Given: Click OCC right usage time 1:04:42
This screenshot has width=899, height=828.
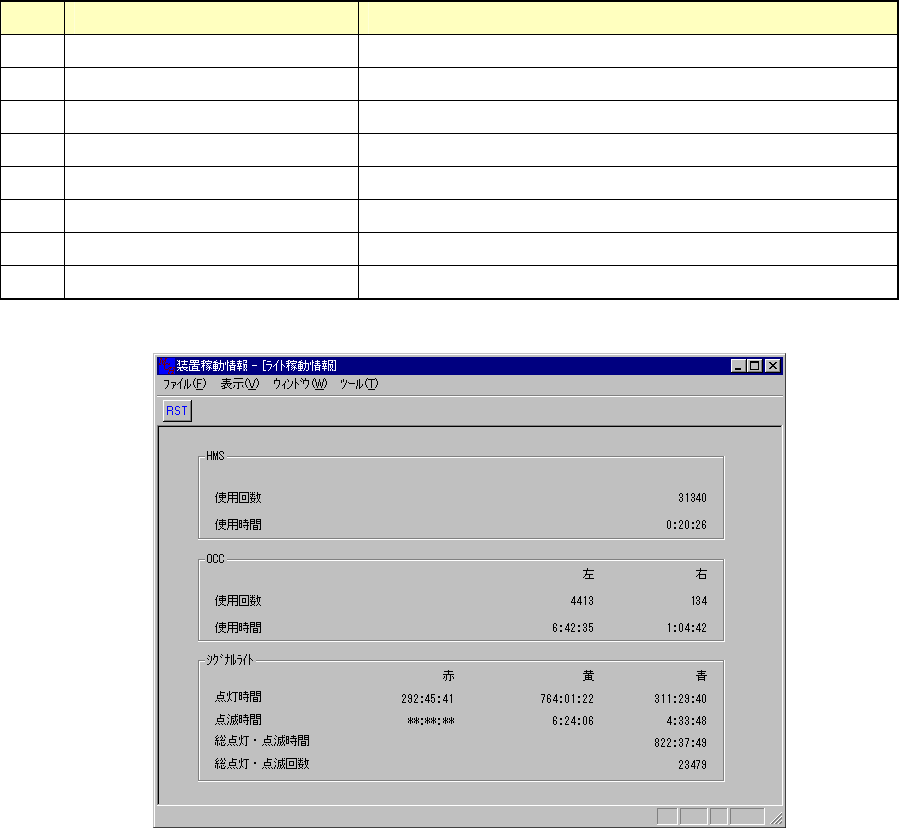Looking at the screenshot, I should [x=686, y=628].
